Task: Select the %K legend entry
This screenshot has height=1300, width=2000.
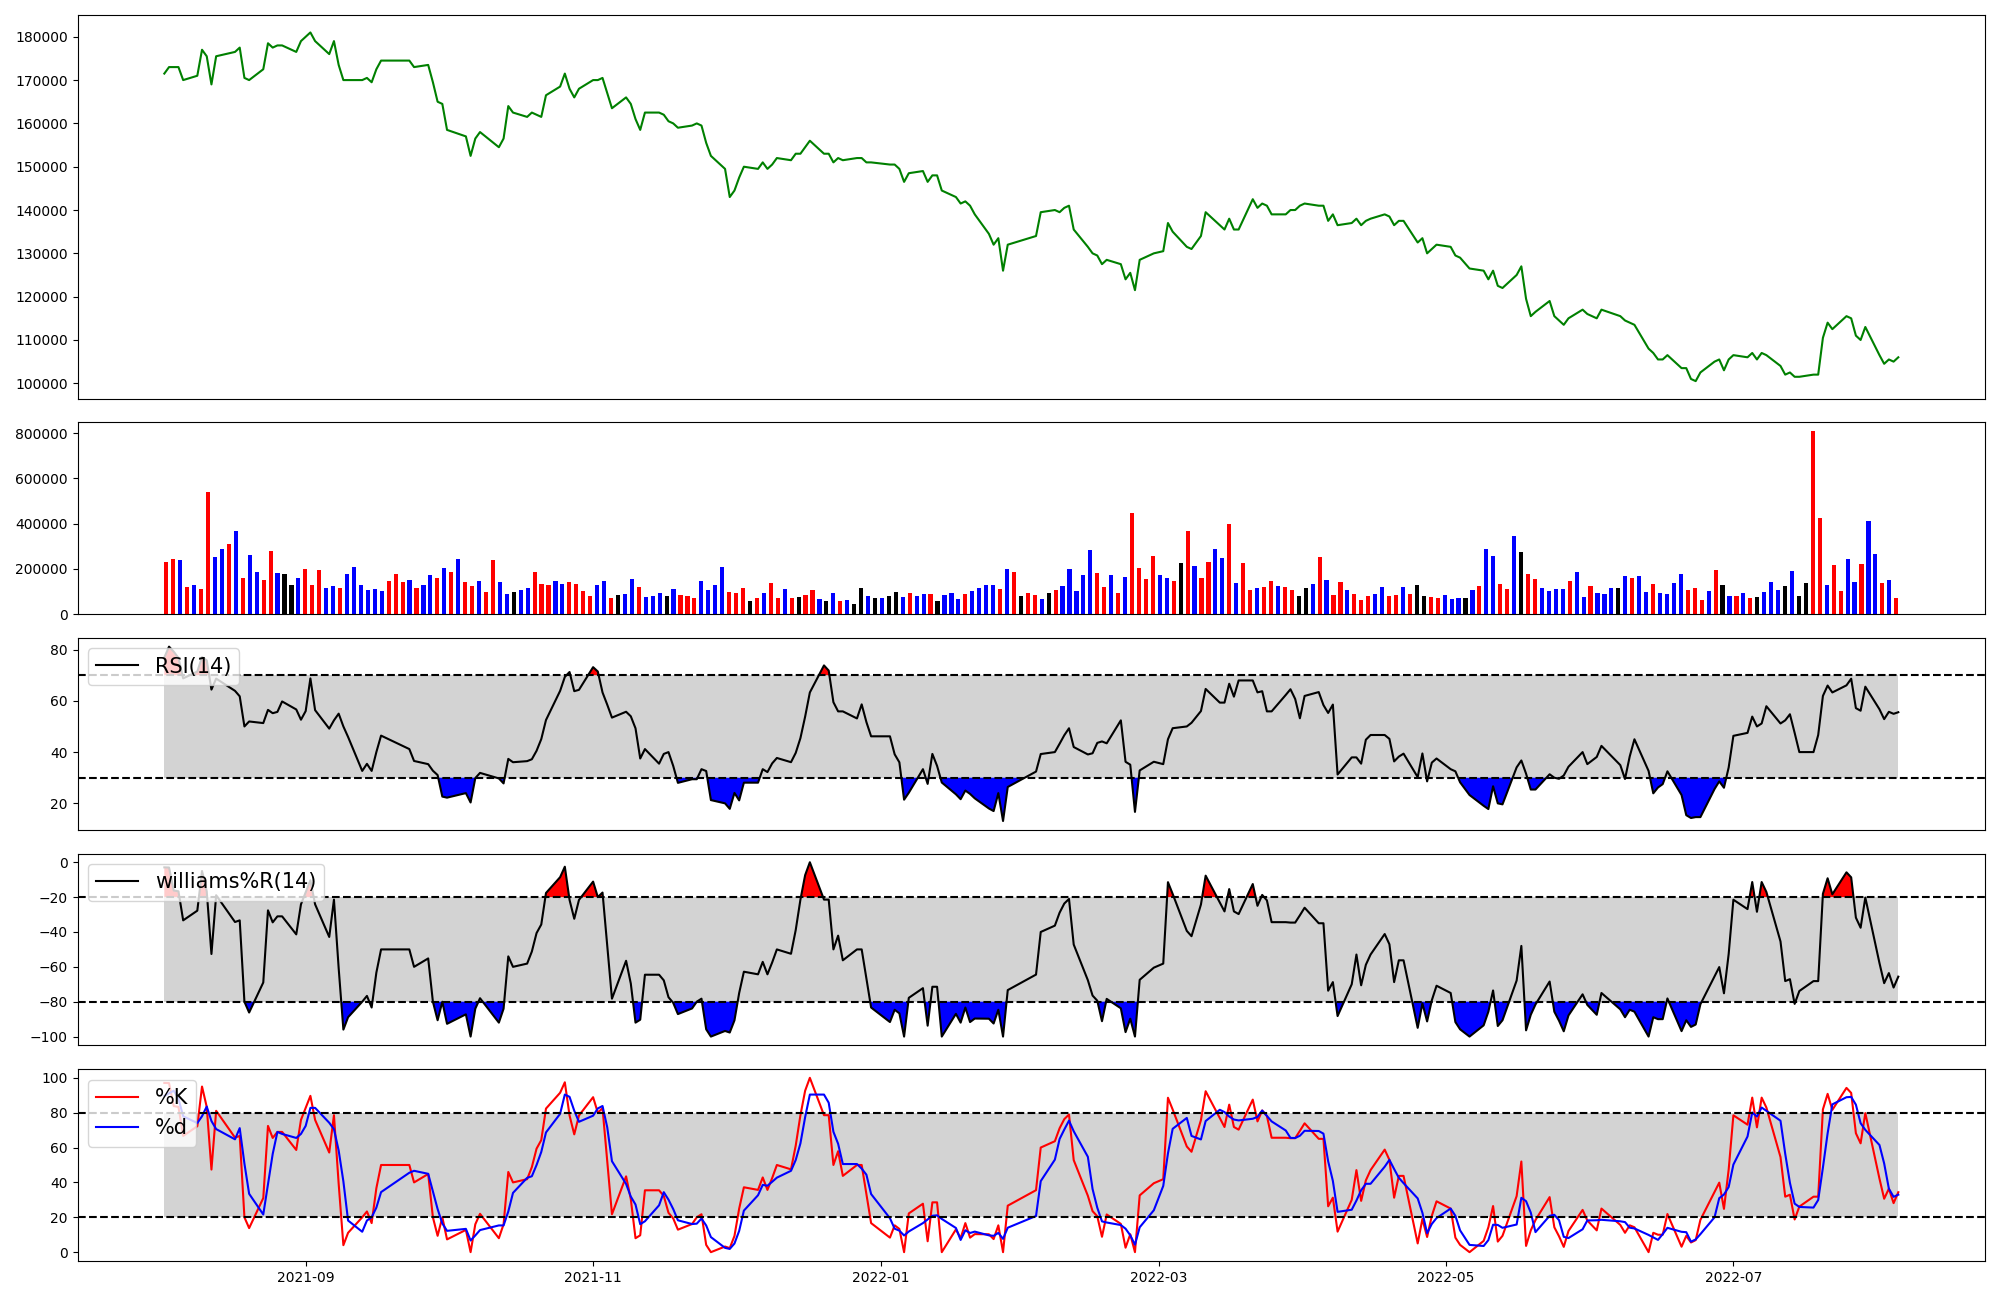Action: pos(171,1097)
